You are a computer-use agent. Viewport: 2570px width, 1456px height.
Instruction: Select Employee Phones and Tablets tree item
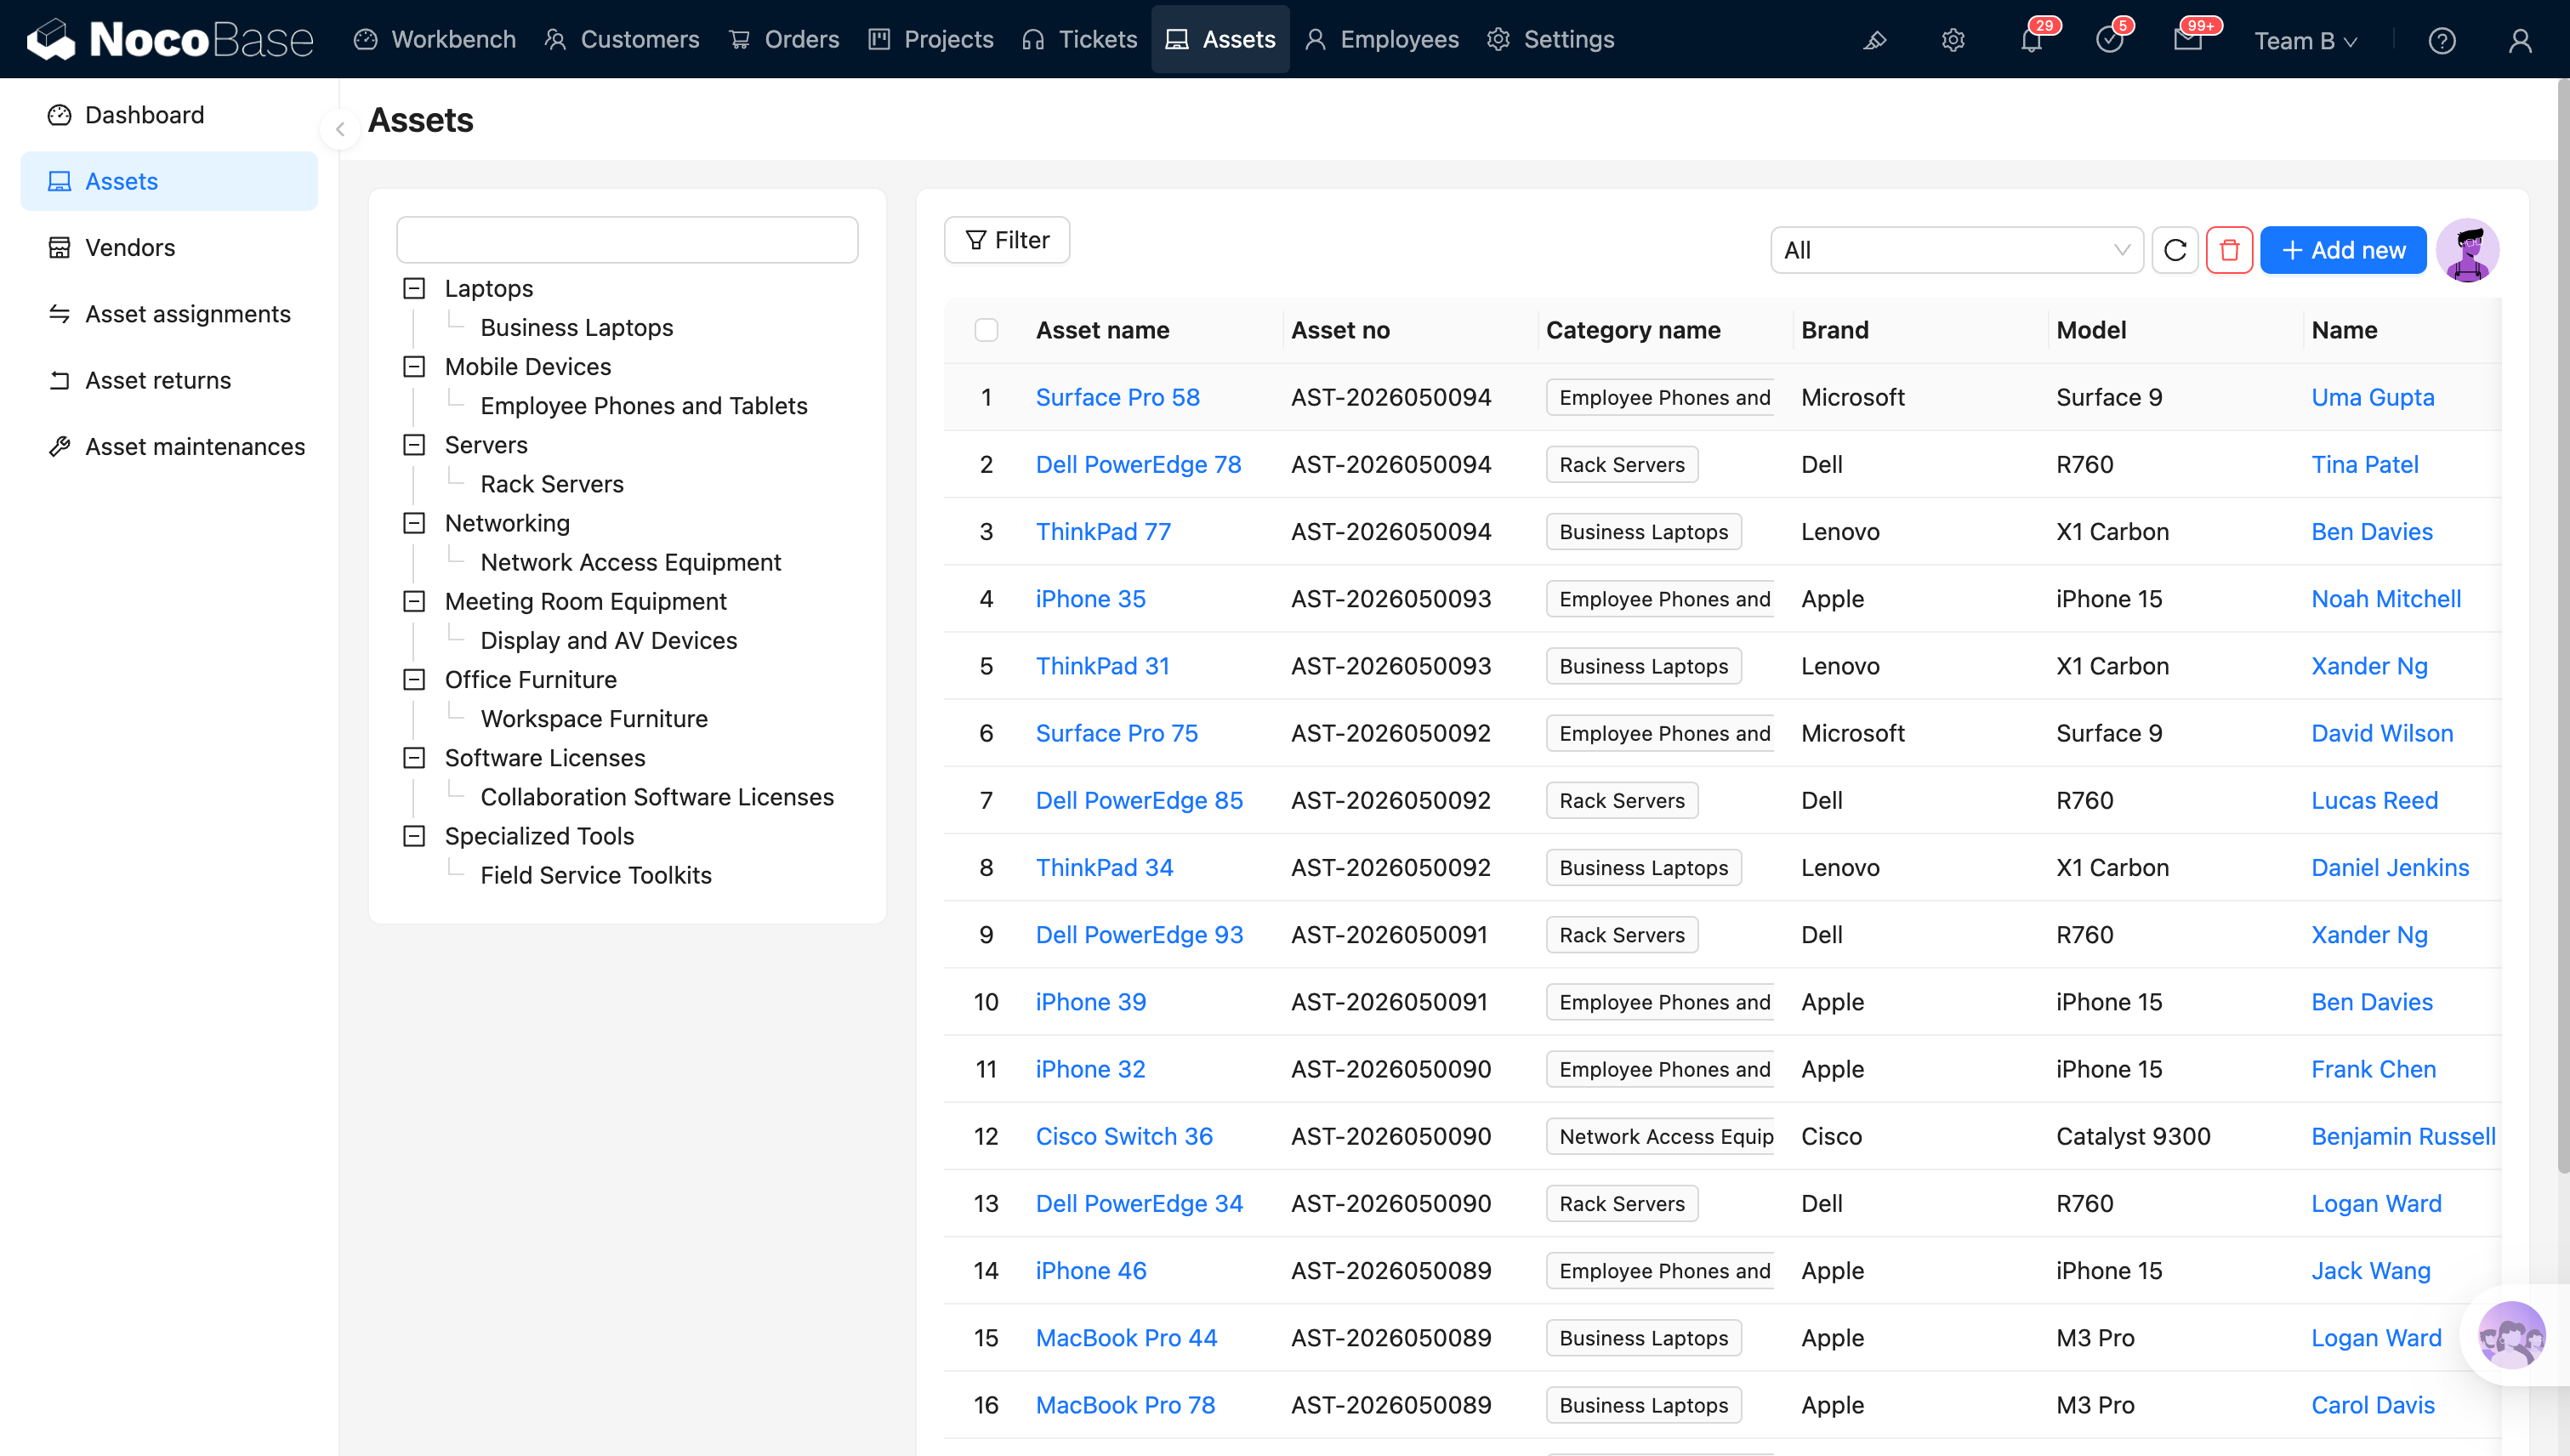pyautogui.click(x=643, y=405)
